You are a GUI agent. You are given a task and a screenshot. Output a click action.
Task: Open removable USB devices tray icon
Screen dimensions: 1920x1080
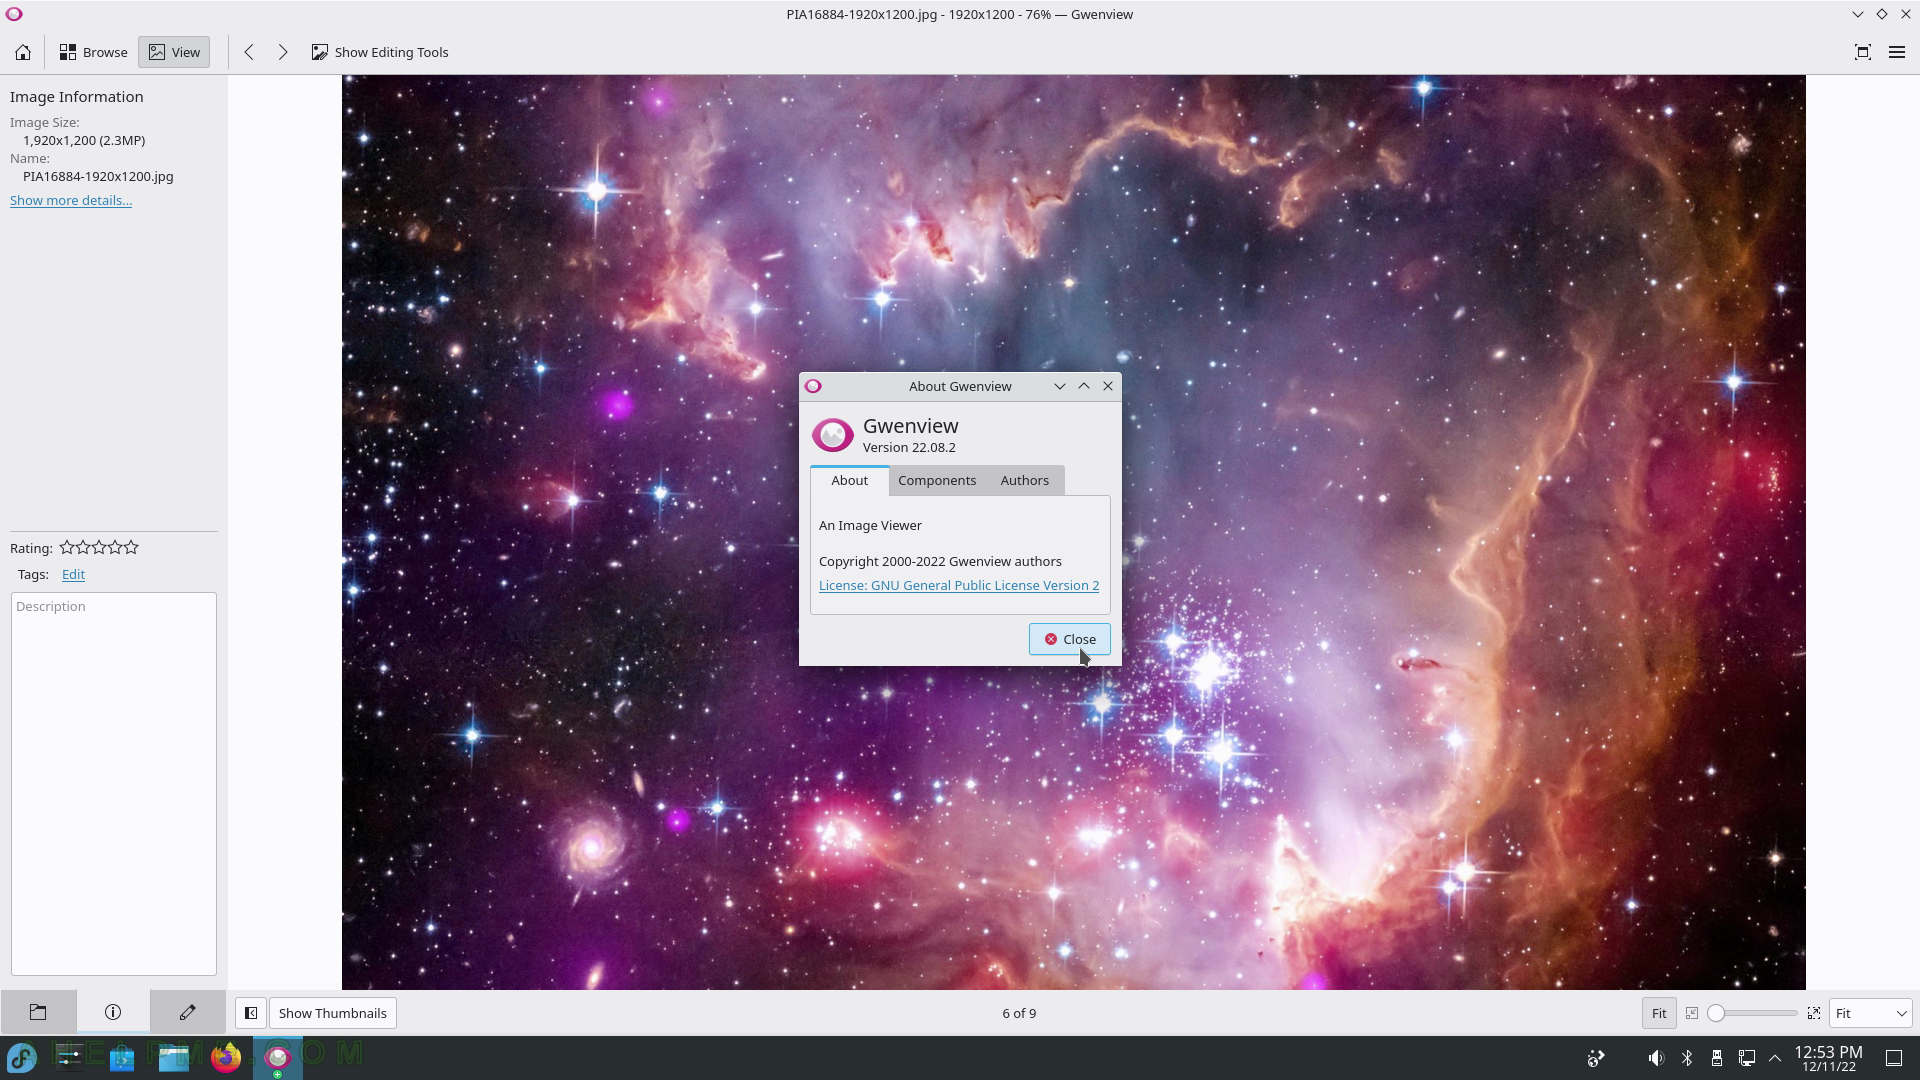coord(1716,1058)
